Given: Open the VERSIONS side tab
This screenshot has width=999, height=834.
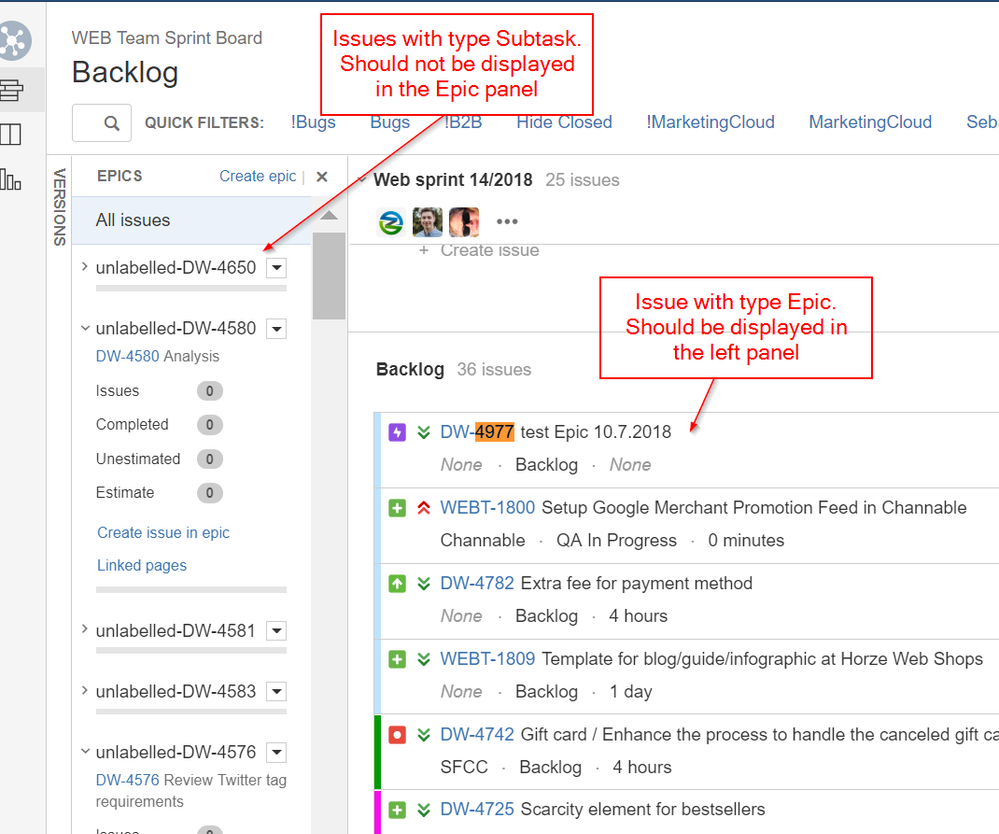Looking at the screenshot, I should click(x=59, y=207).
